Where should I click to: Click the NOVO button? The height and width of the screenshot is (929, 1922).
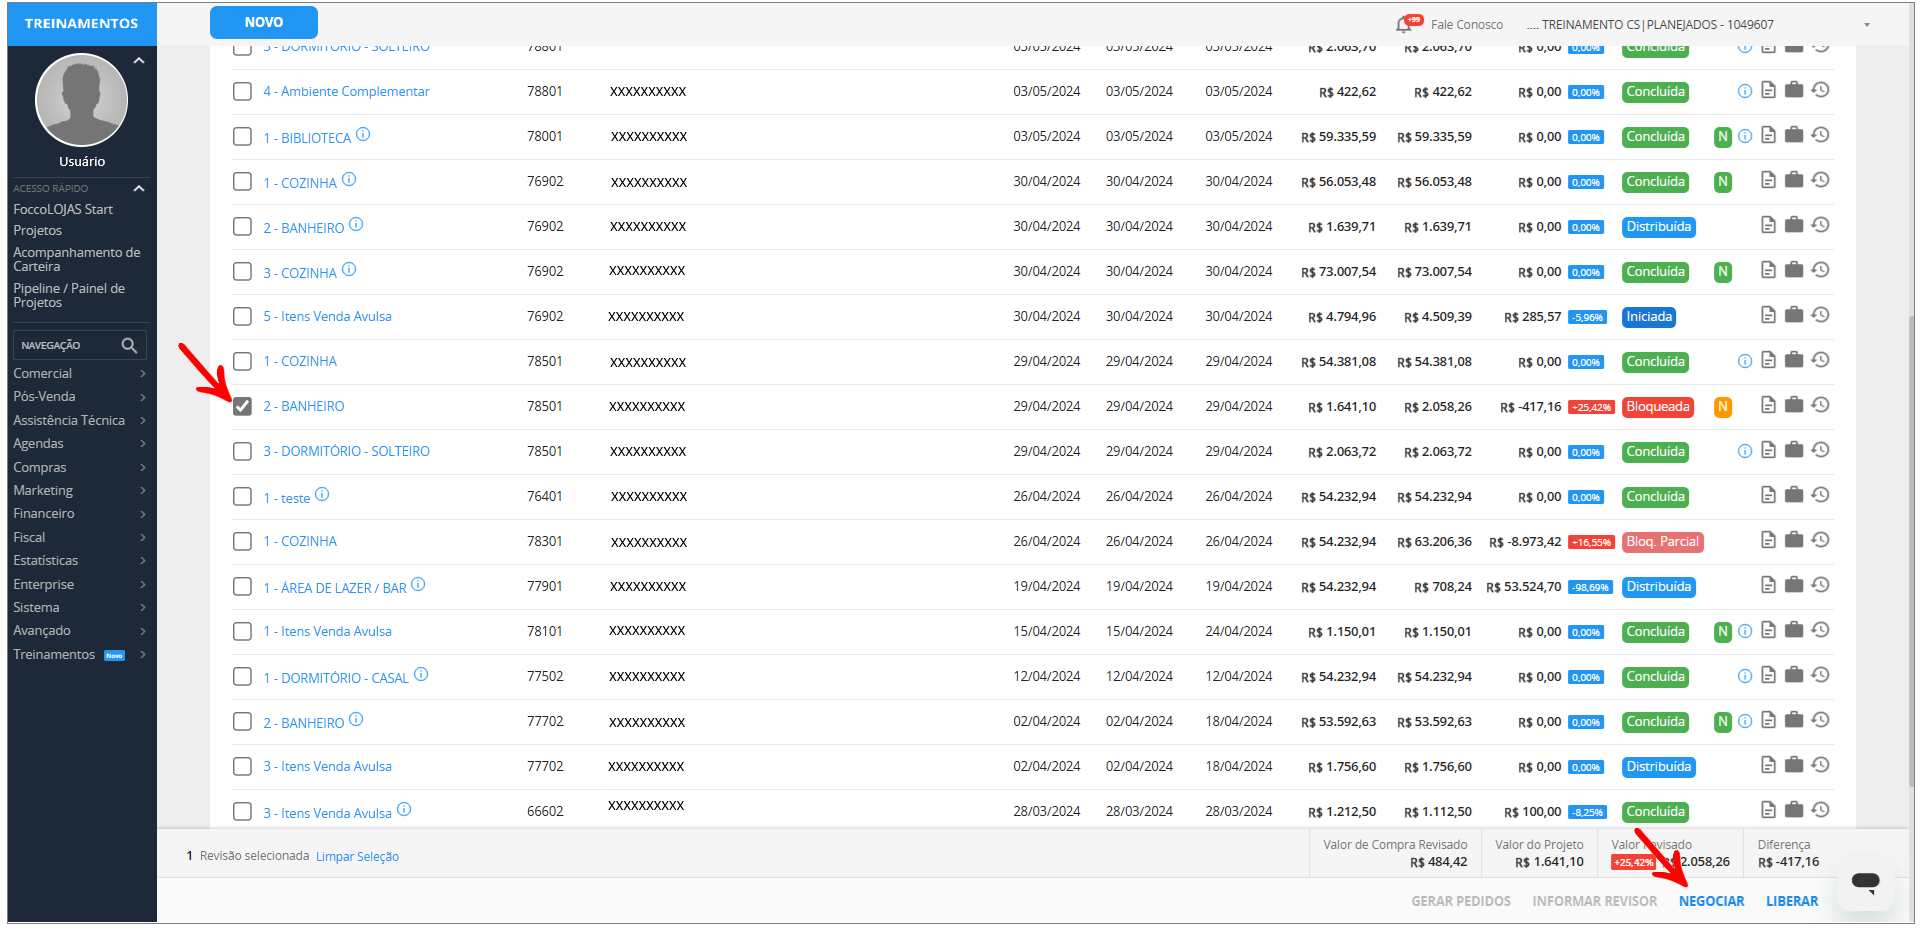coord(264,22)
